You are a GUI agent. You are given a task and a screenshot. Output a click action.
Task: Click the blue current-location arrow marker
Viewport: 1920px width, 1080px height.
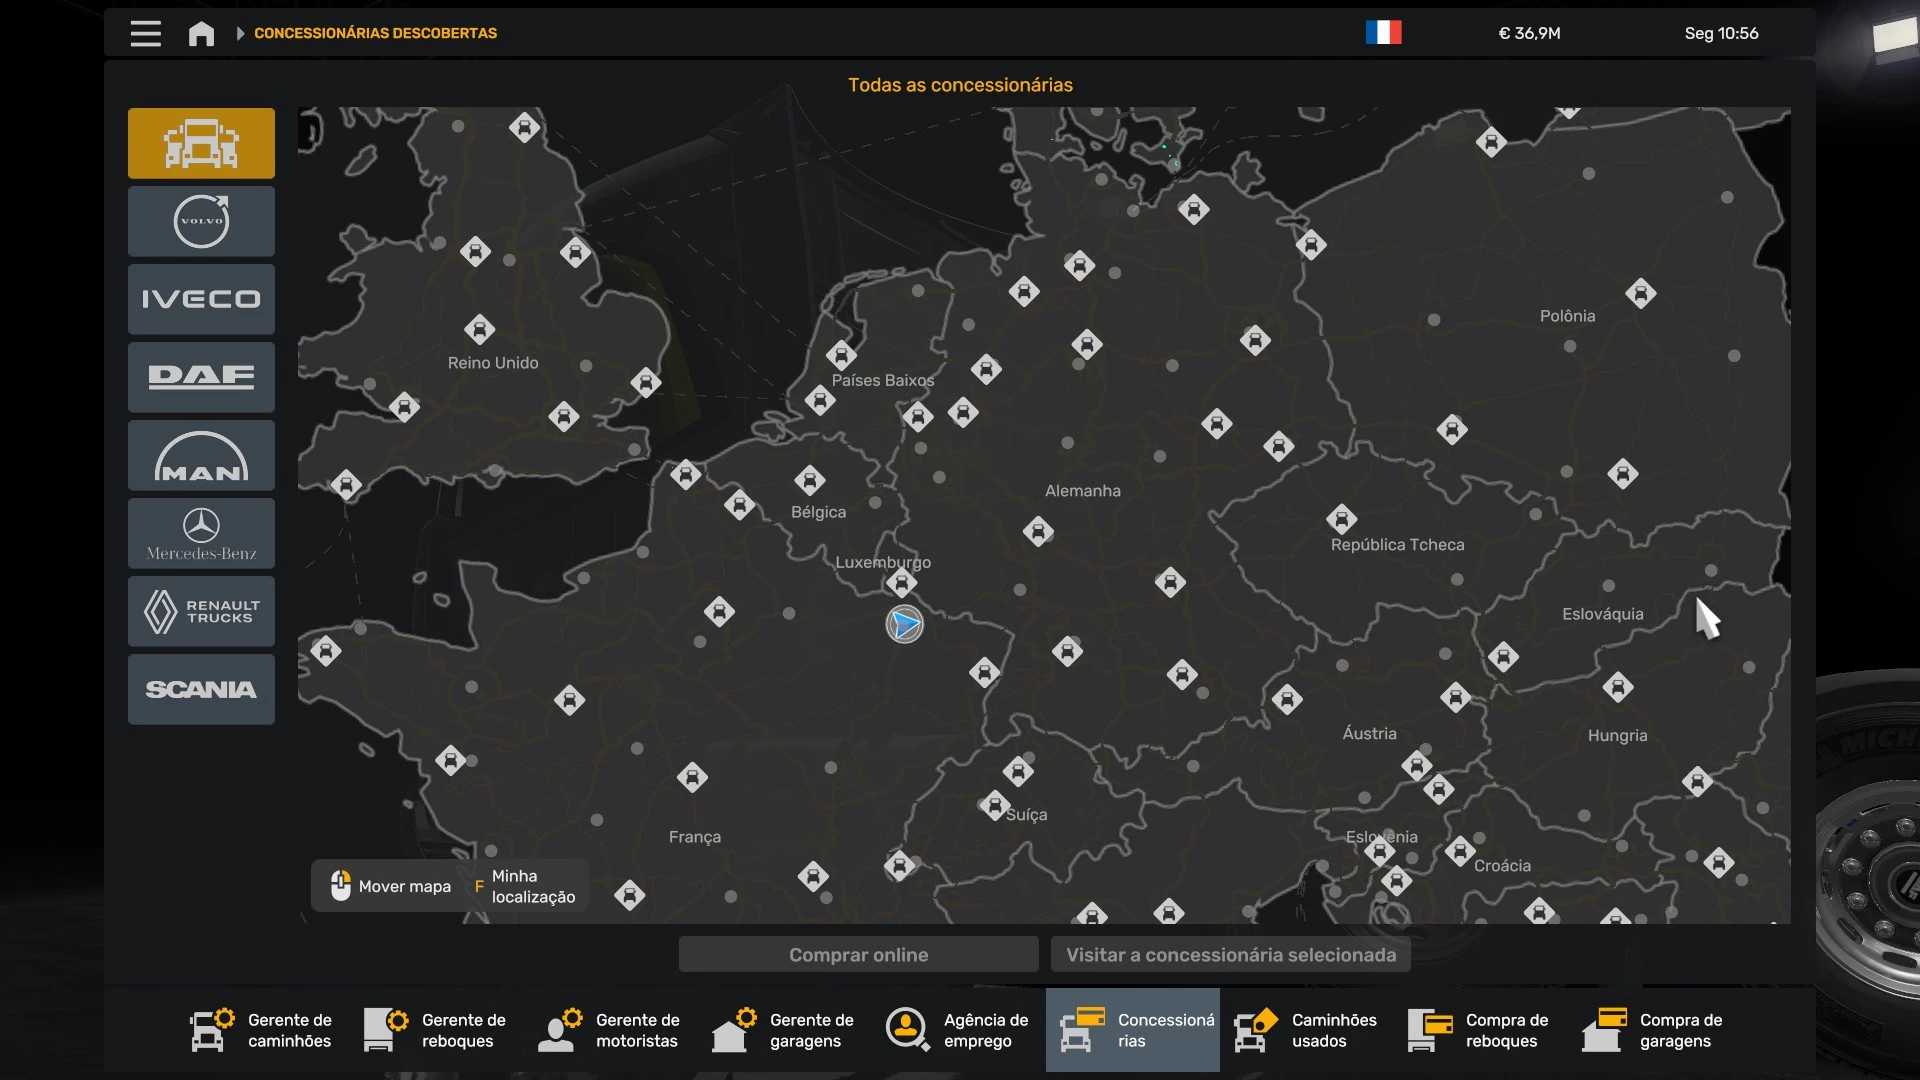click(904, 624)
